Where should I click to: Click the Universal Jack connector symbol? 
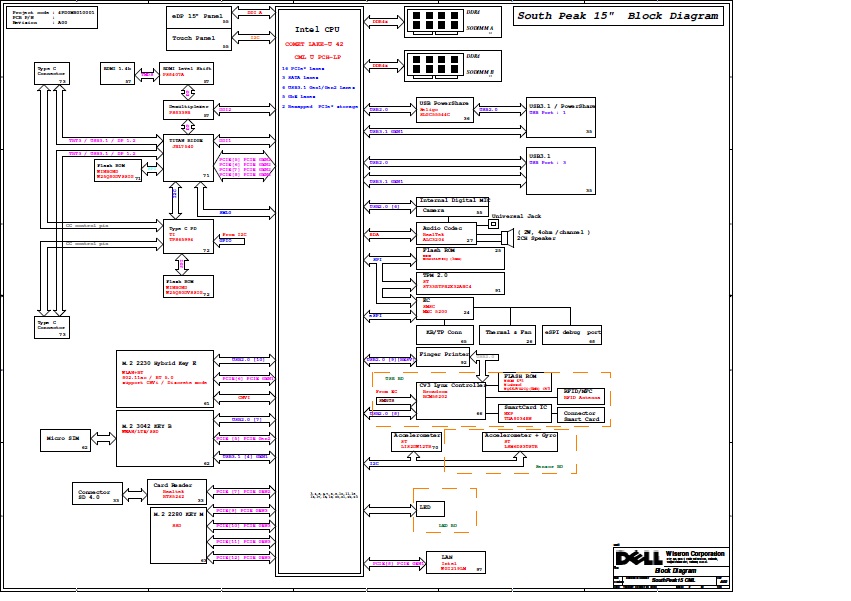tap(493, 224)
